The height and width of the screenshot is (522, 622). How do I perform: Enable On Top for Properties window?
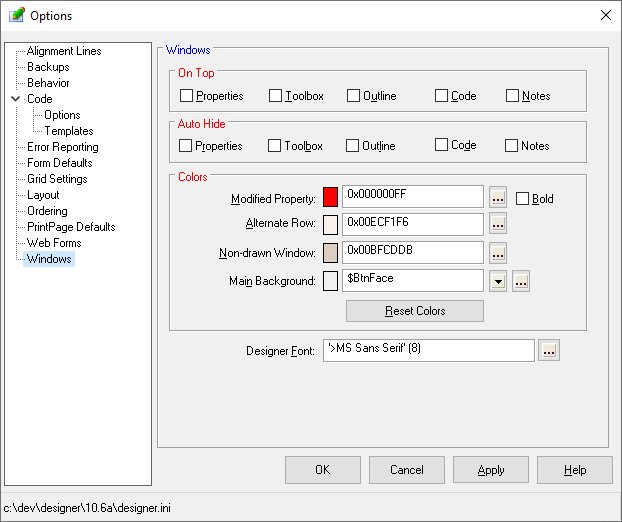(x=187, y=96)
